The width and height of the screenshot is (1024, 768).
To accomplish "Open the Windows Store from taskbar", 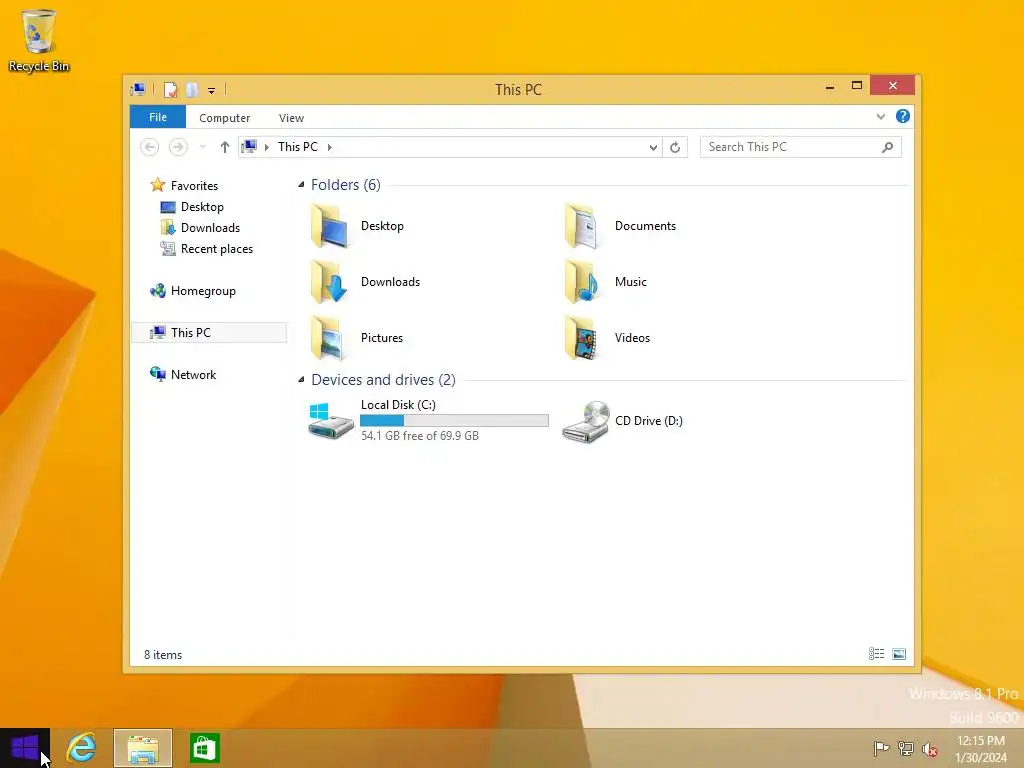I will pos(204,748).
